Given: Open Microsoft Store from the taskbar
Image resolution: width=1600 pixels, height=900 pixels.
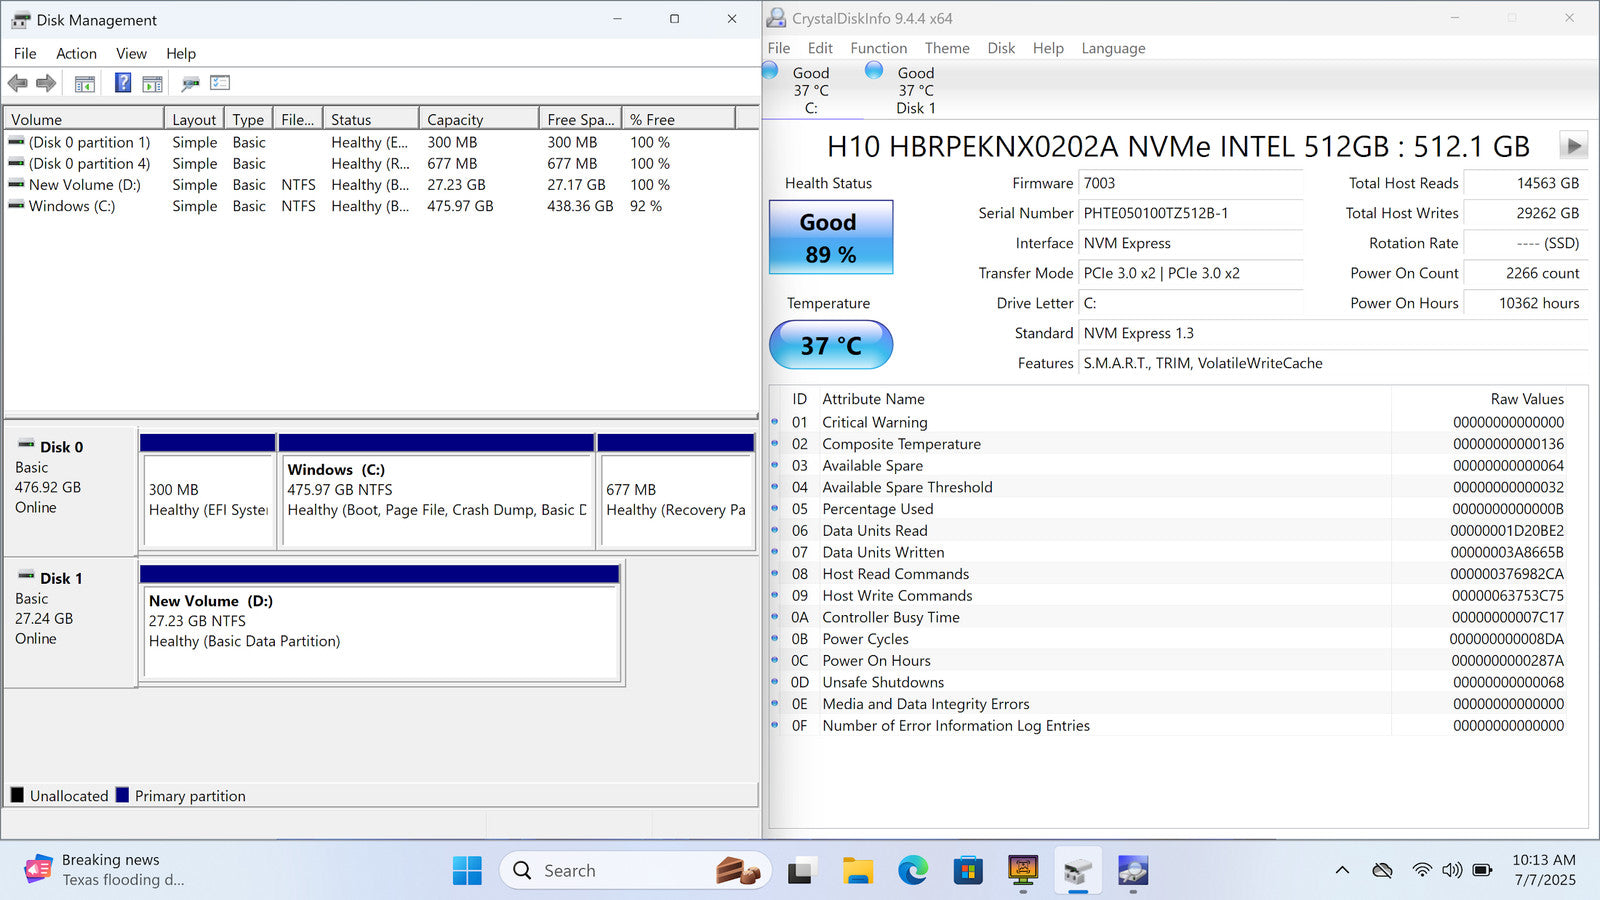Looking at the screenshot, I should pyautogui.click(x=967, y=871).
